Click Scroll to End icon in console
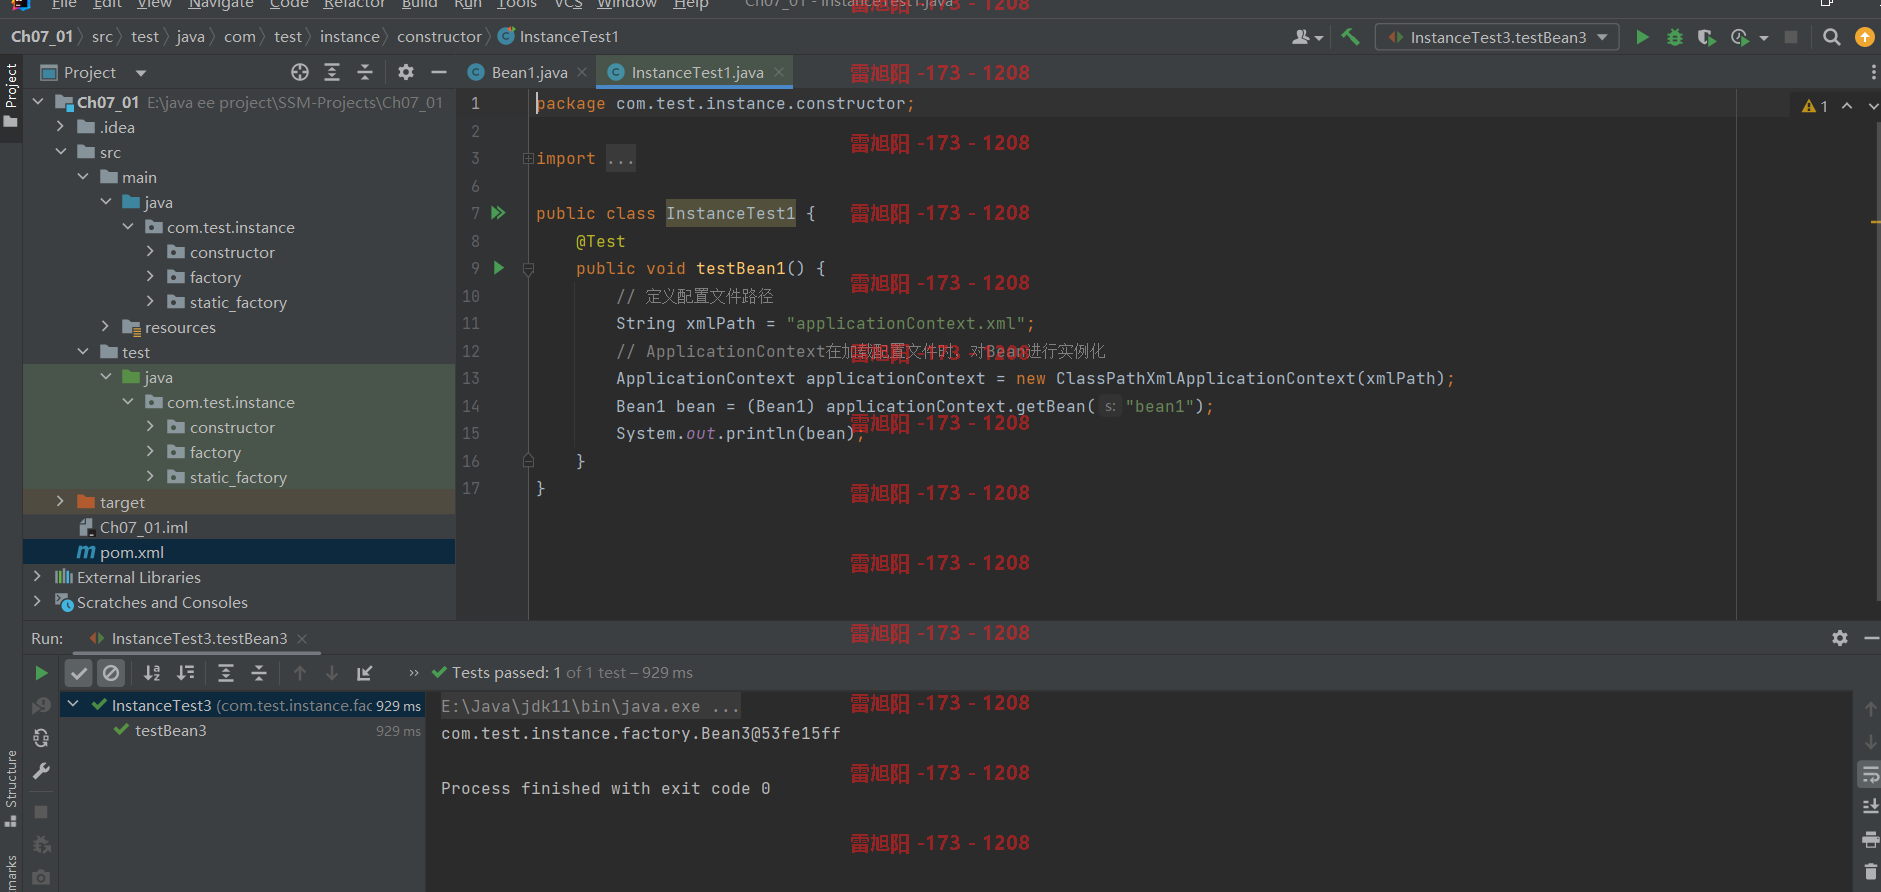1881x892 pixels. point(1870,806)
